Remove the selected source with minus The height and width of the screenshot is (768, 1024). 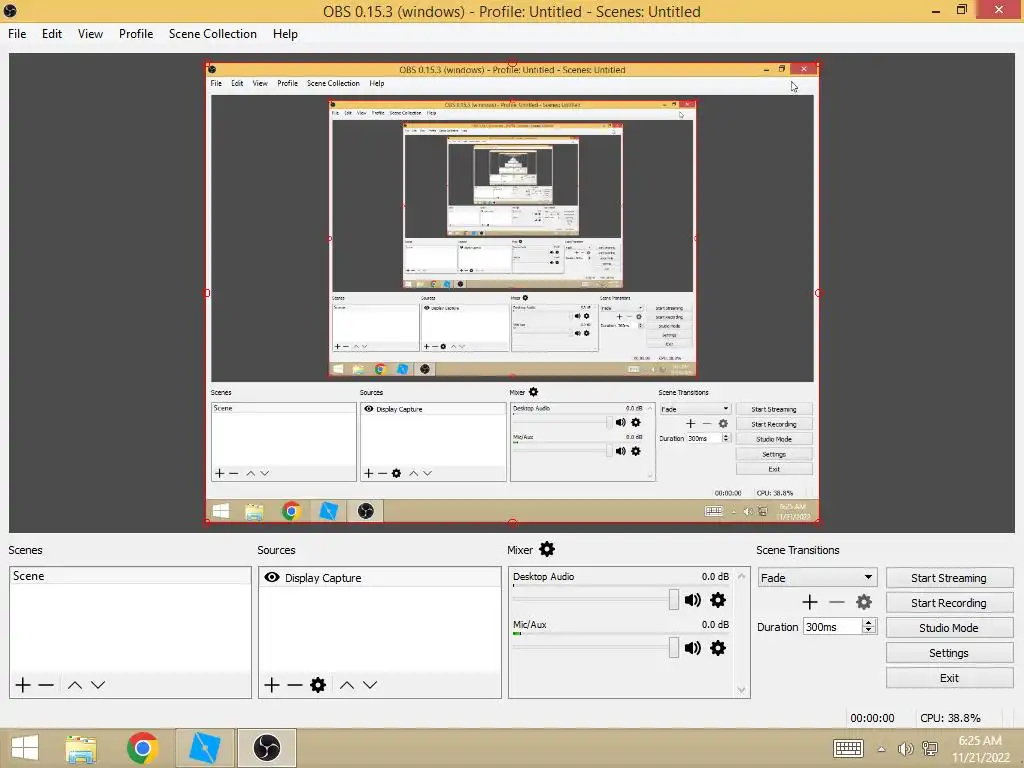point(295,684)
